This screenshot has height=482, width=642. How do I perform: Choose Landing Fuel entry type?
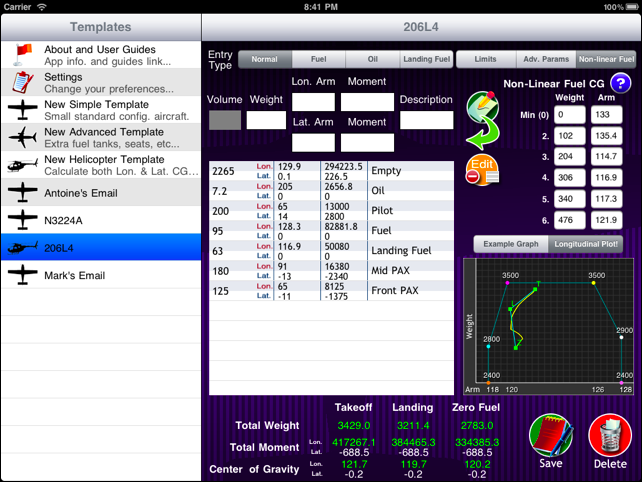coord(426,60)
